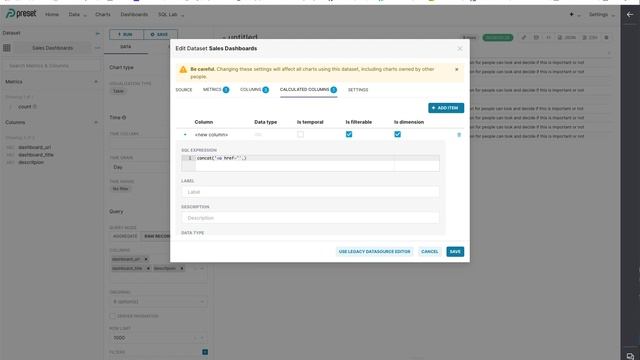
Task: Click the <new column> name to edit
Action: [211, 135]
